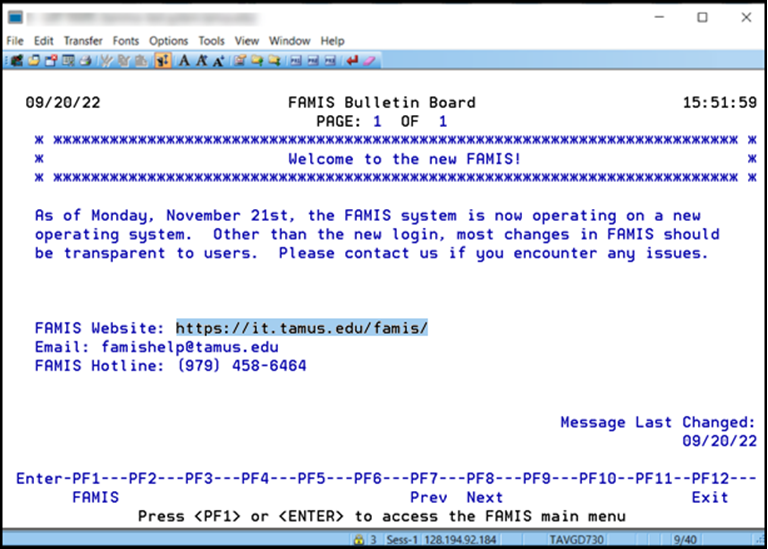Open the Transfer menu
The image size is (768, 549).
coord(83,41)
